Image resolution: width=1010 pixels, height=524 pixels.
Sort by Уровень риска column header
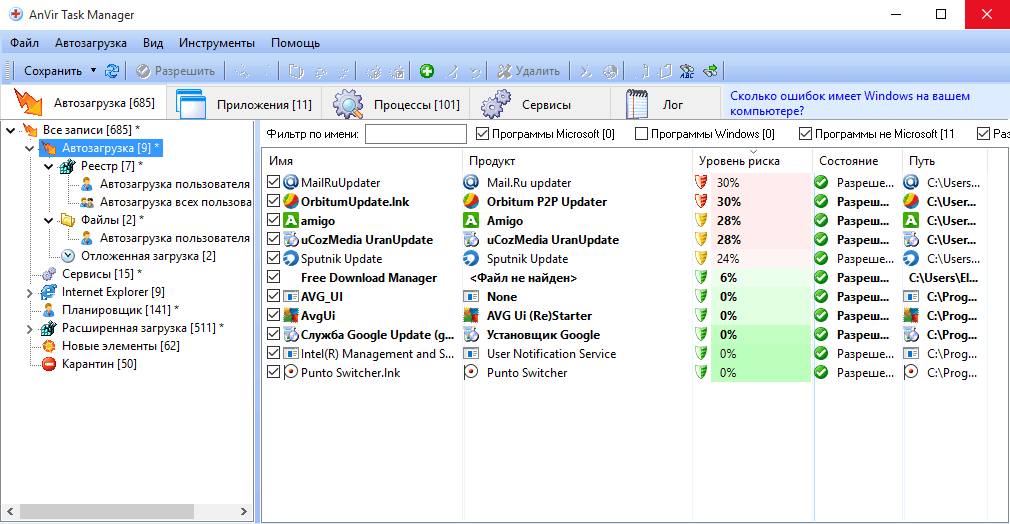[752, 160]
